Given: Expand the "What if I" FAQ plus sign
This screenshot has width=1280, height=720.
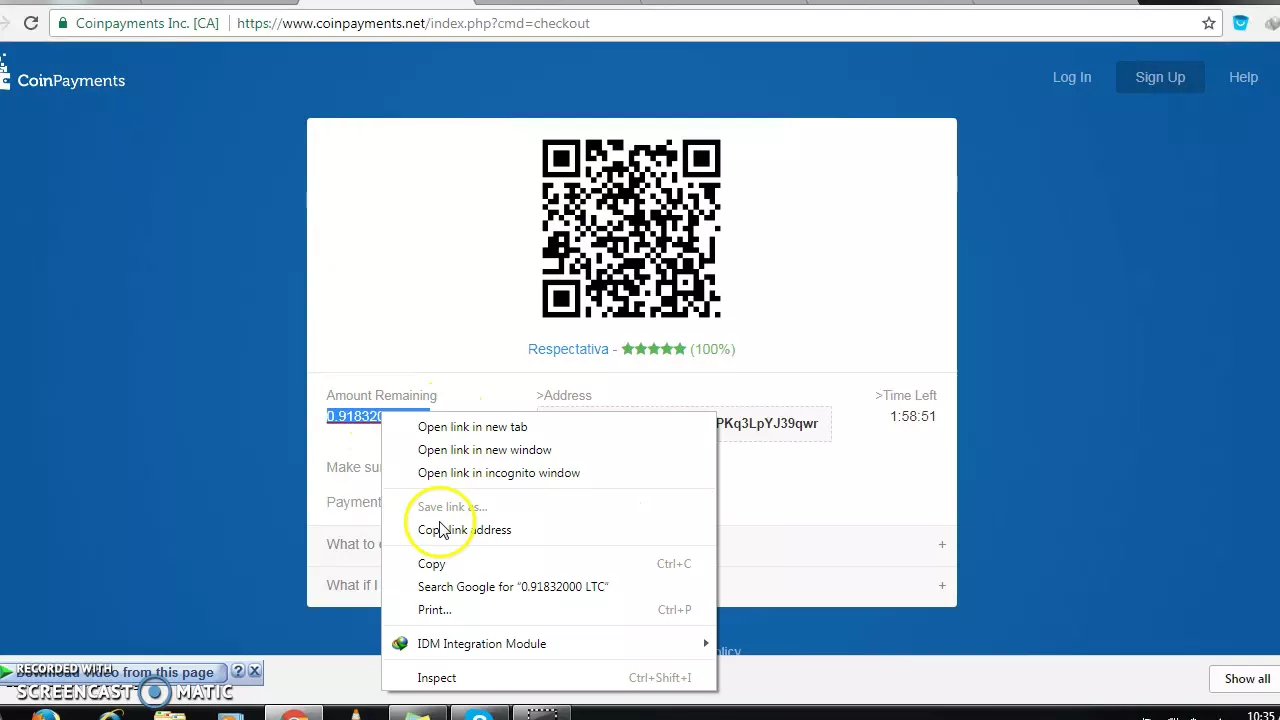Looking at the screenshot, I should pyautogui.click(x=942, y=586).
